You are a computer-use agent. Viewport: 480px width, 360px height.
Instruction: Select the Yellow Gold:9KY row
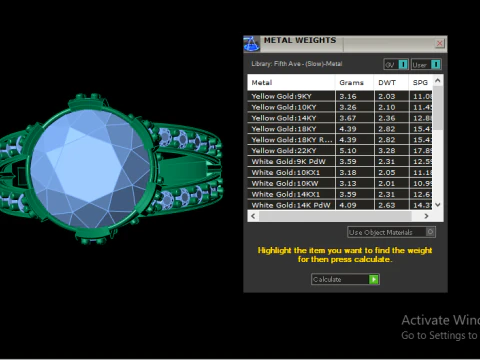coord(340,96)
